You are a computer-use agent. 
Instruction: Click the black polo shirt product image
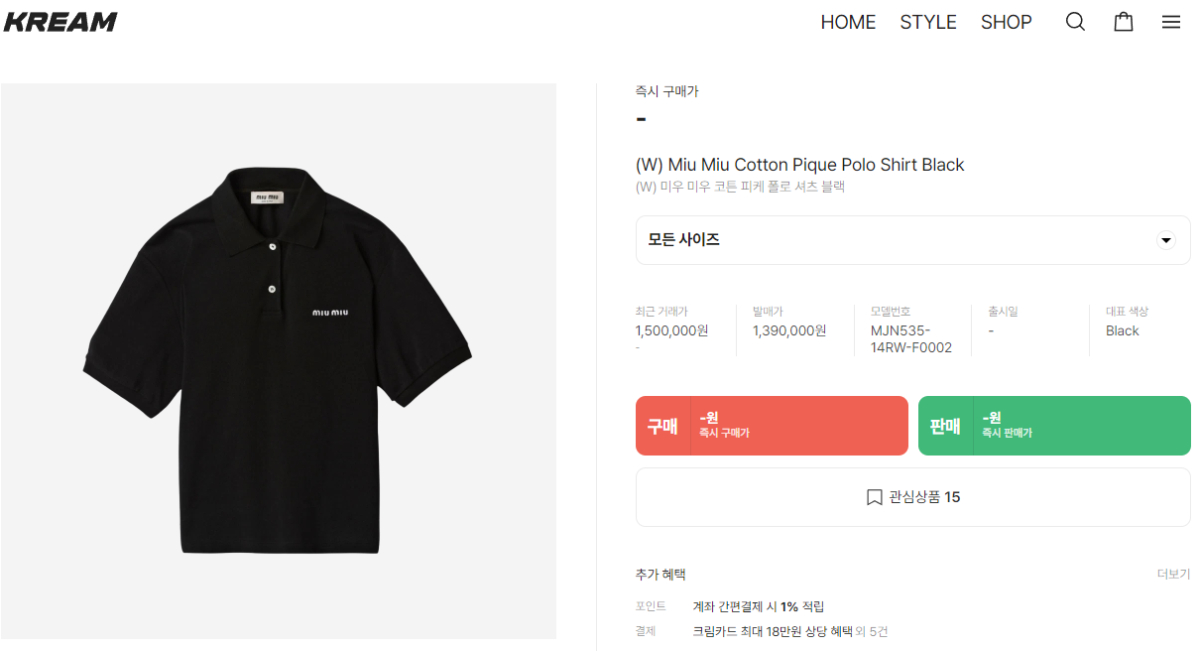[x=278, y=360]
